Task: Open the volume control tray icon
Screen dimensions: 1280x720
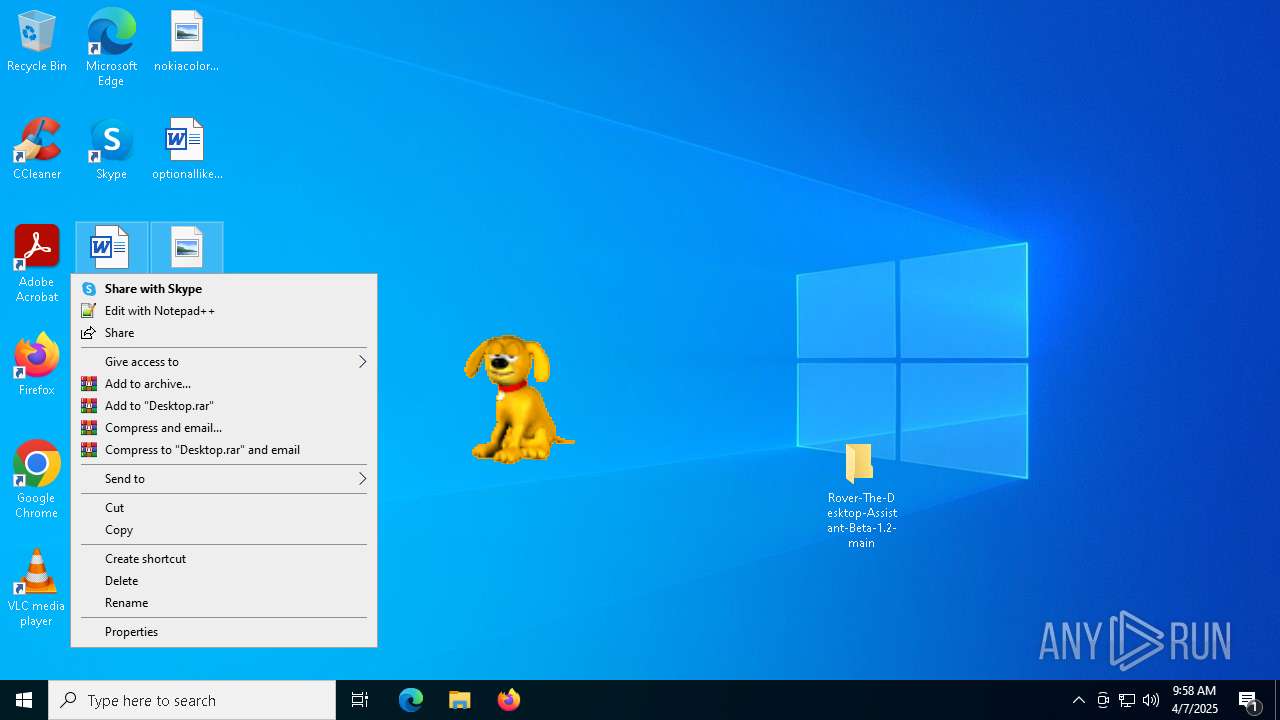Action: tap(1151, 700)
